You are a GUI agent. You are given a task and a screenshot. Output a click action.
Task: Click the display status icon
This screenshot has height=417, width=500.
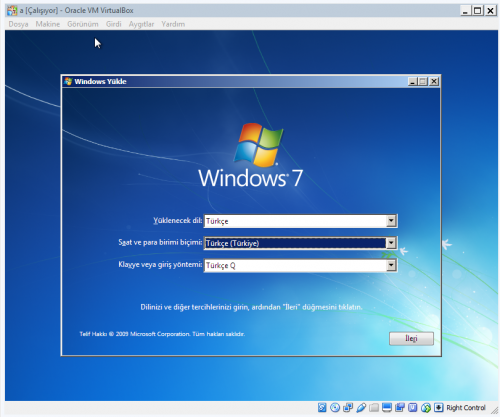click(x=387, y=407)
